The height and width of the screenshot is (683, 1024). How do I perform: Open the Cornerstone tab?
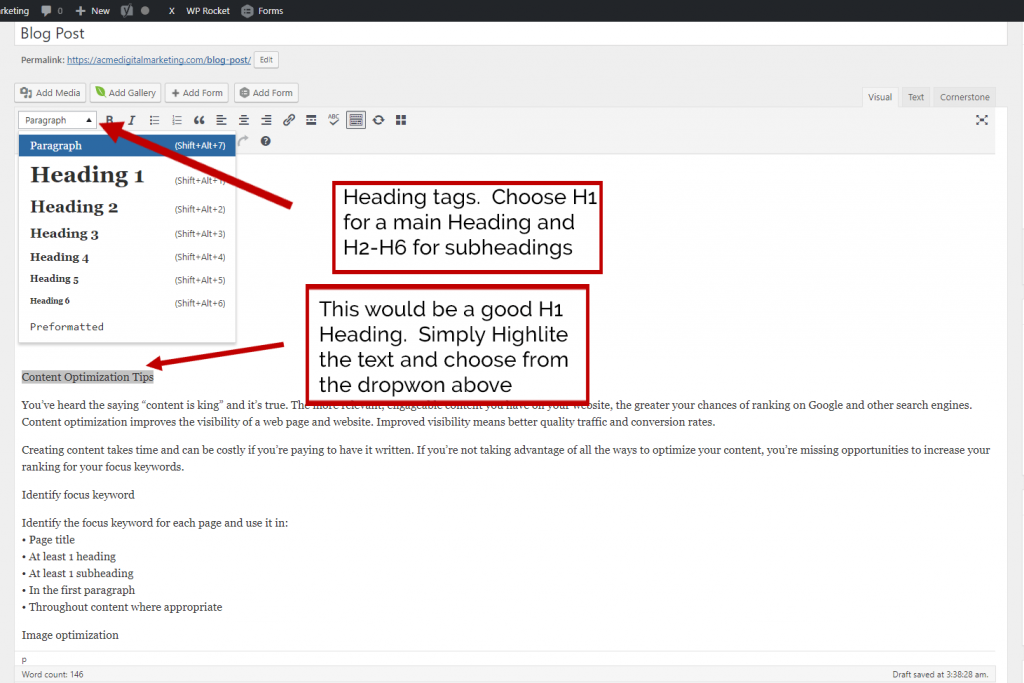[x=964, y=97]
